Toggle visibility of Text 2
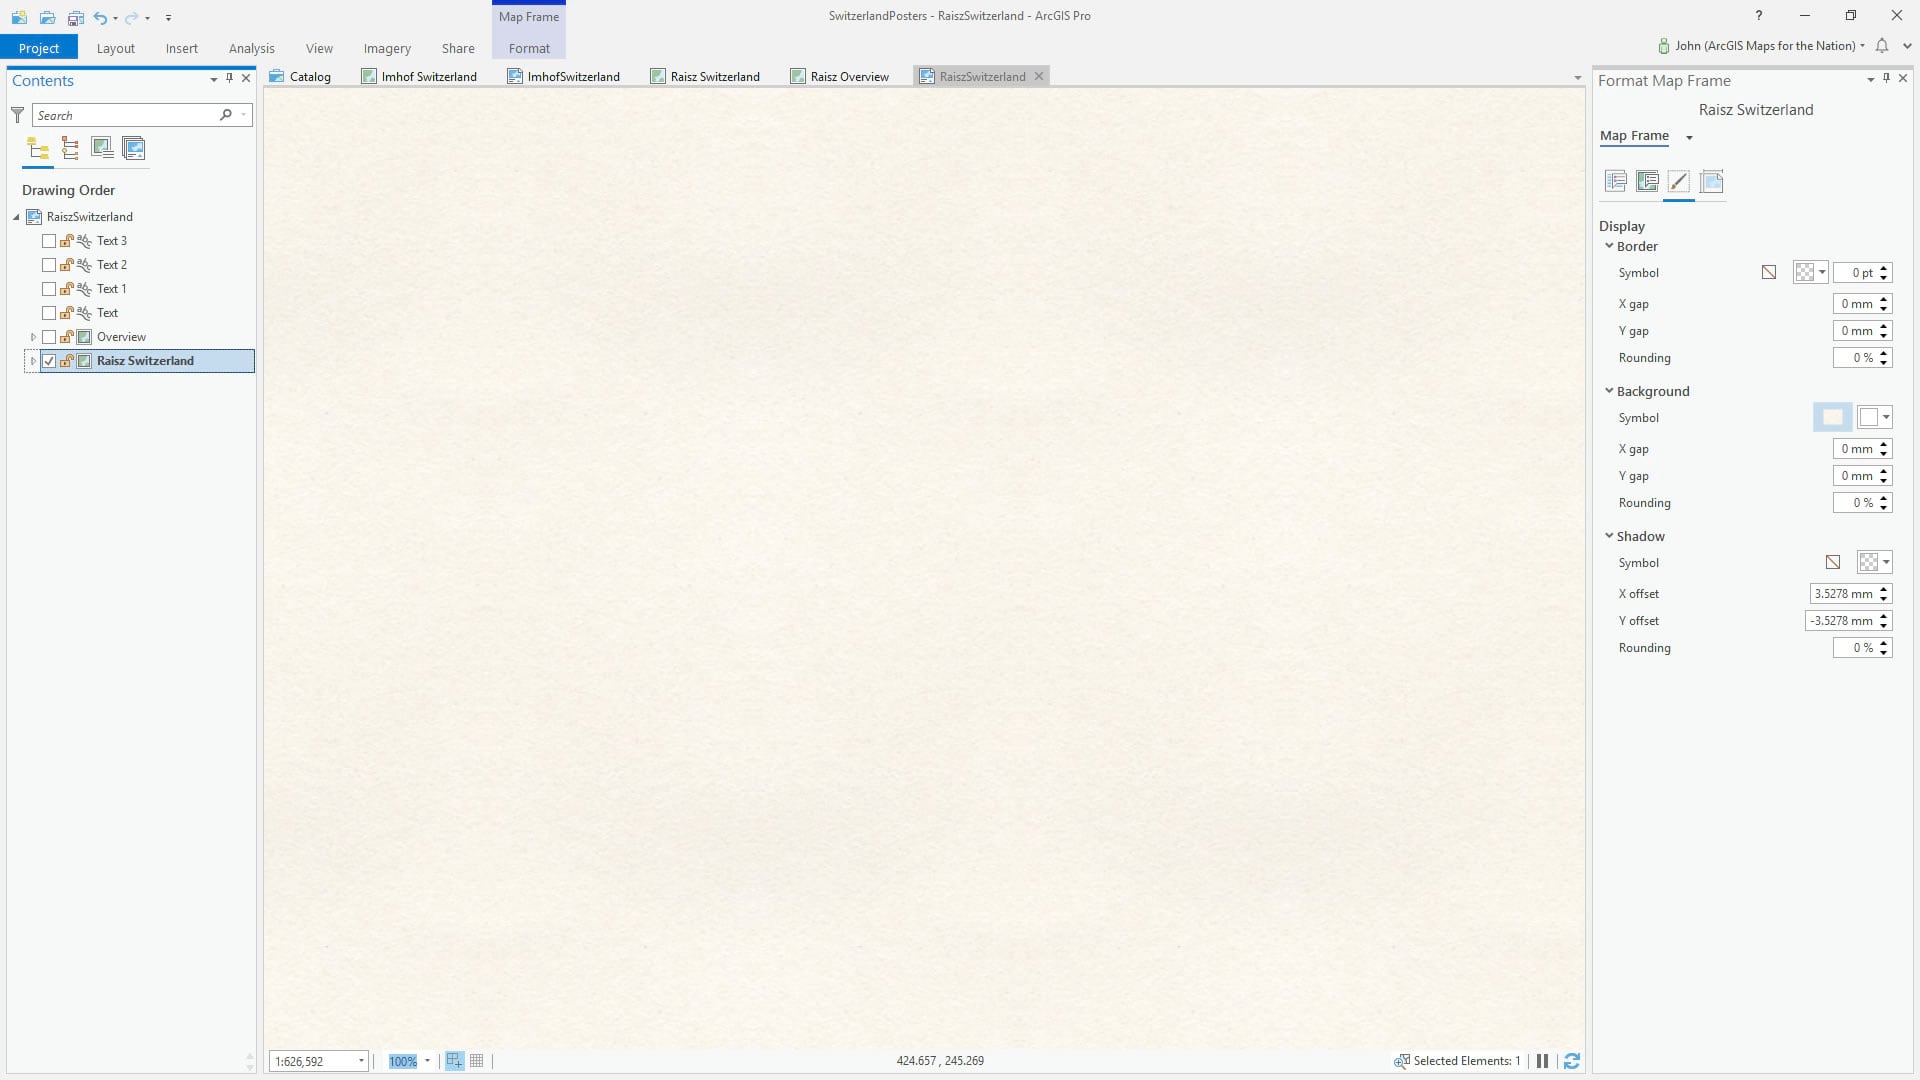 49,265
